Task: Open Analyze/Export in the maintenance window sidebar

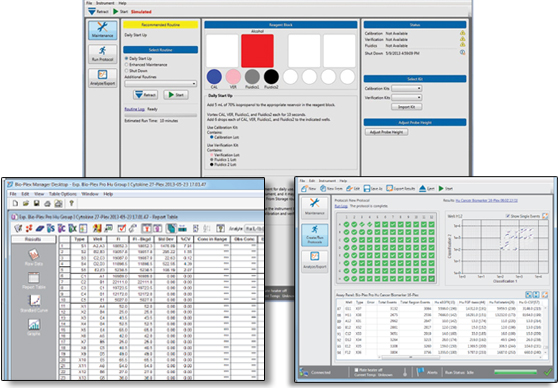Action: point(102,78)
